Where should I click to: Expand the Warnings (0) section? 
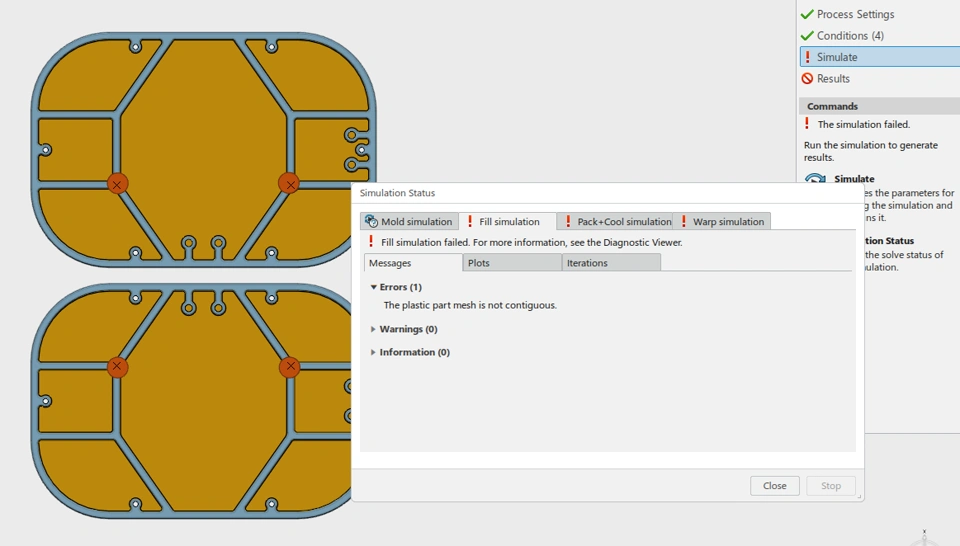(373, 329)
